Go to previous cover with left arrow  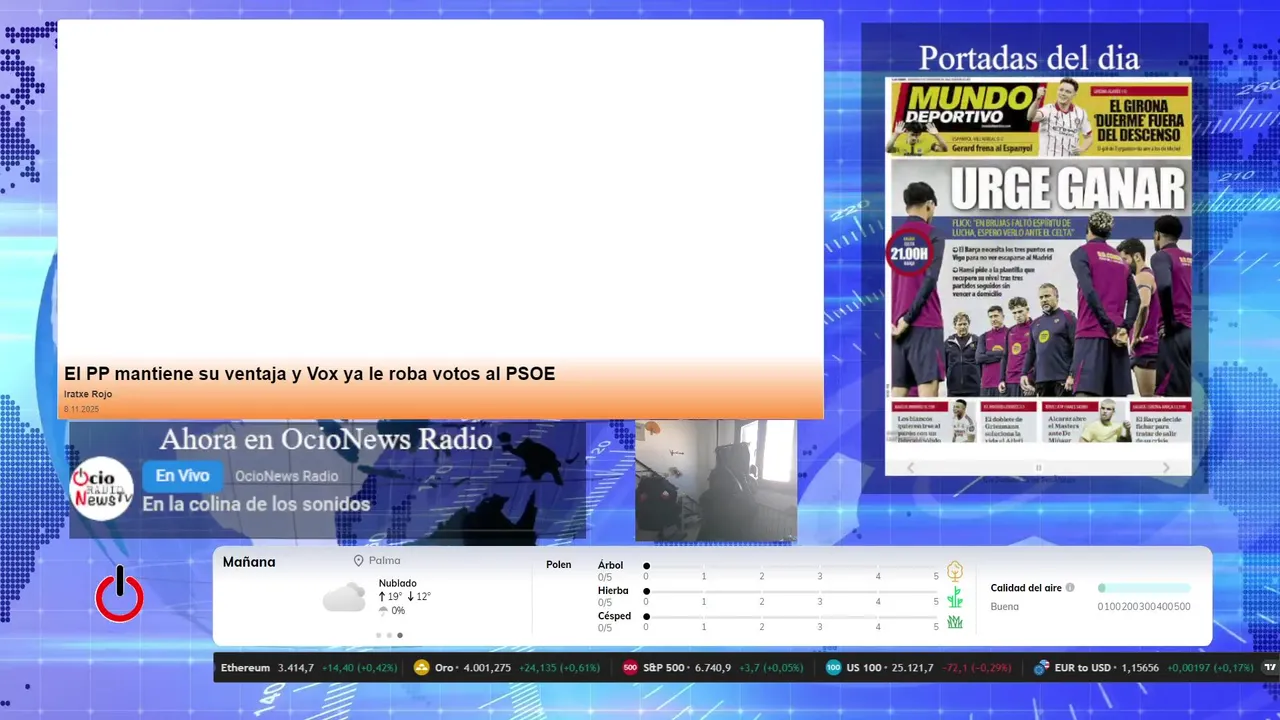[910, 467]
